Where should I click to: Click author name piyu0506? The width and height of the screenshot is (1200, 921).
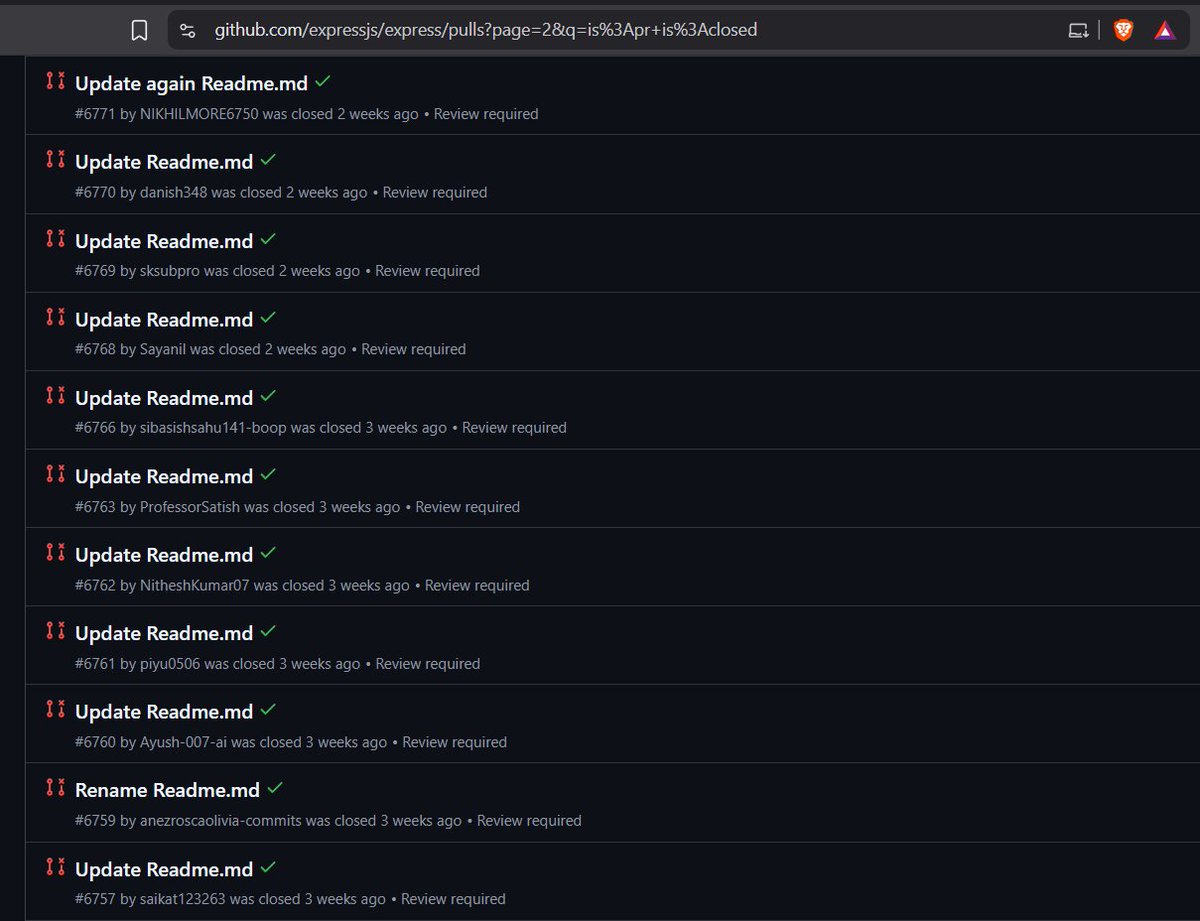pos(170,663)
